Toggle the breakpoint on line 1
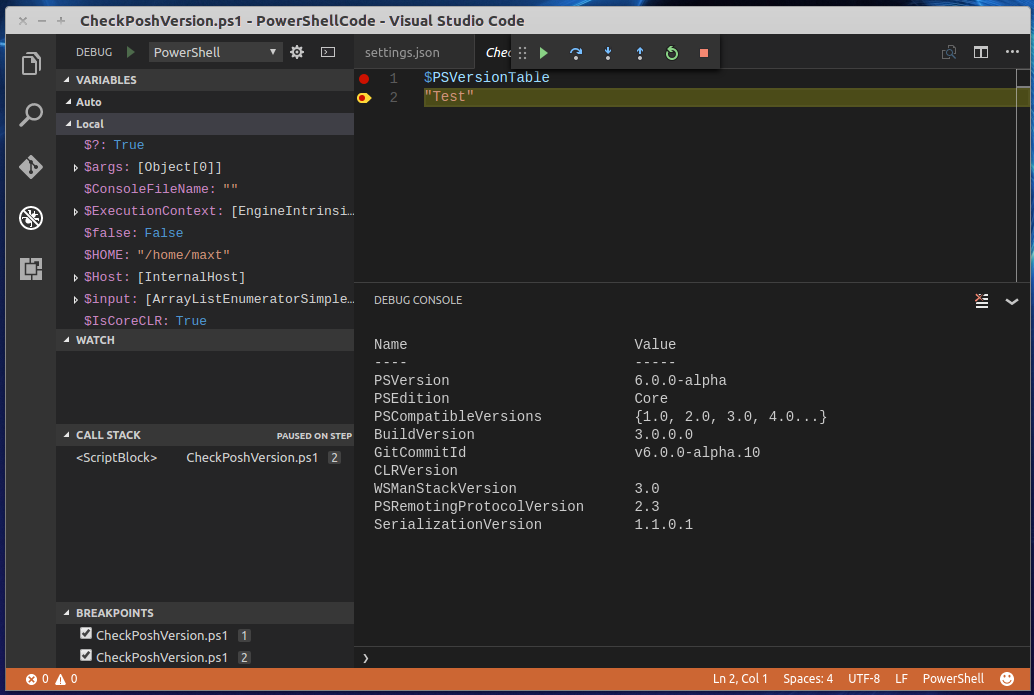Viewport: 1034px width, 695px height. tap(364, 78)
